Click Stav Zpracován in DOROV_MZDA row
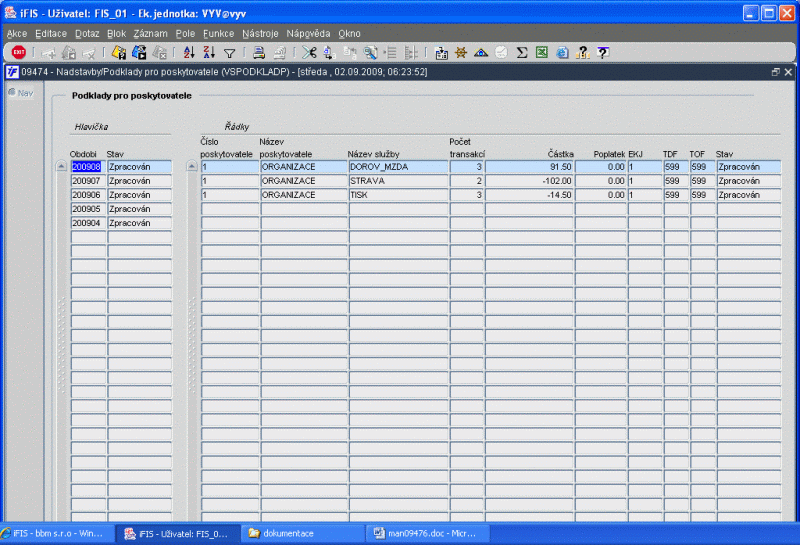Viewport: 800px width, 545px height. coord(748,167)
